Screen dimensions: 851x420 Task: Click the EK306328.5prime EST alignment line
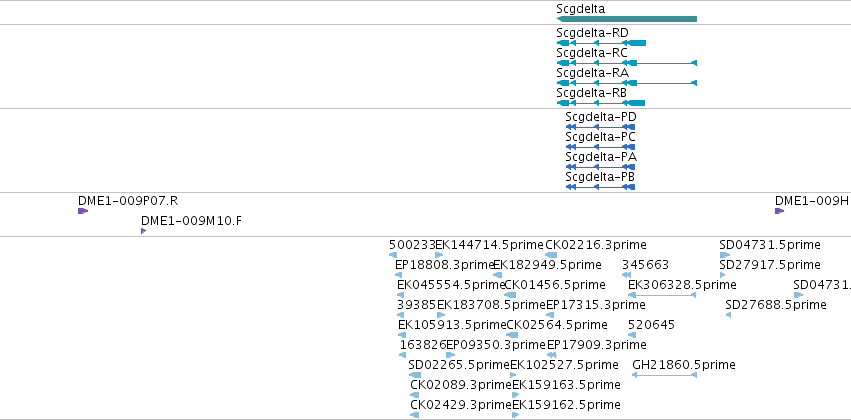click(662, 295)
